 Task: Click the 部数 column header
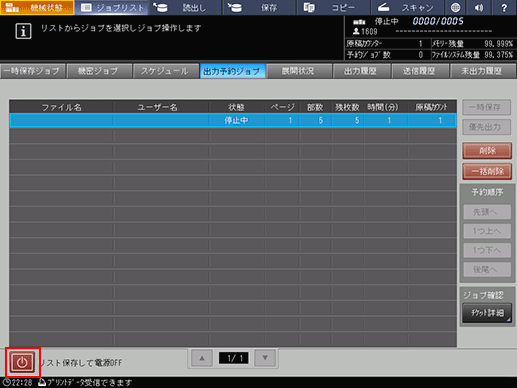pyautogui.click(x=315, y=107)
